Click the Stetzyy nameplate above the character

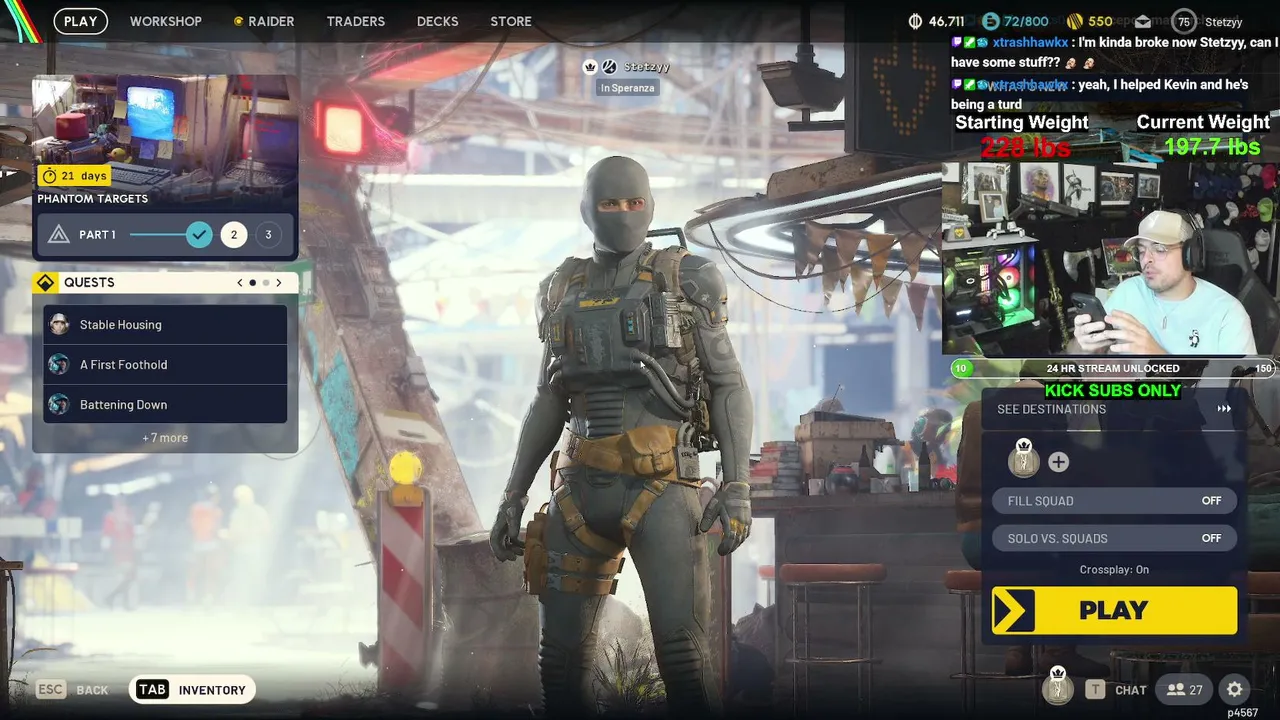point(647,67)
